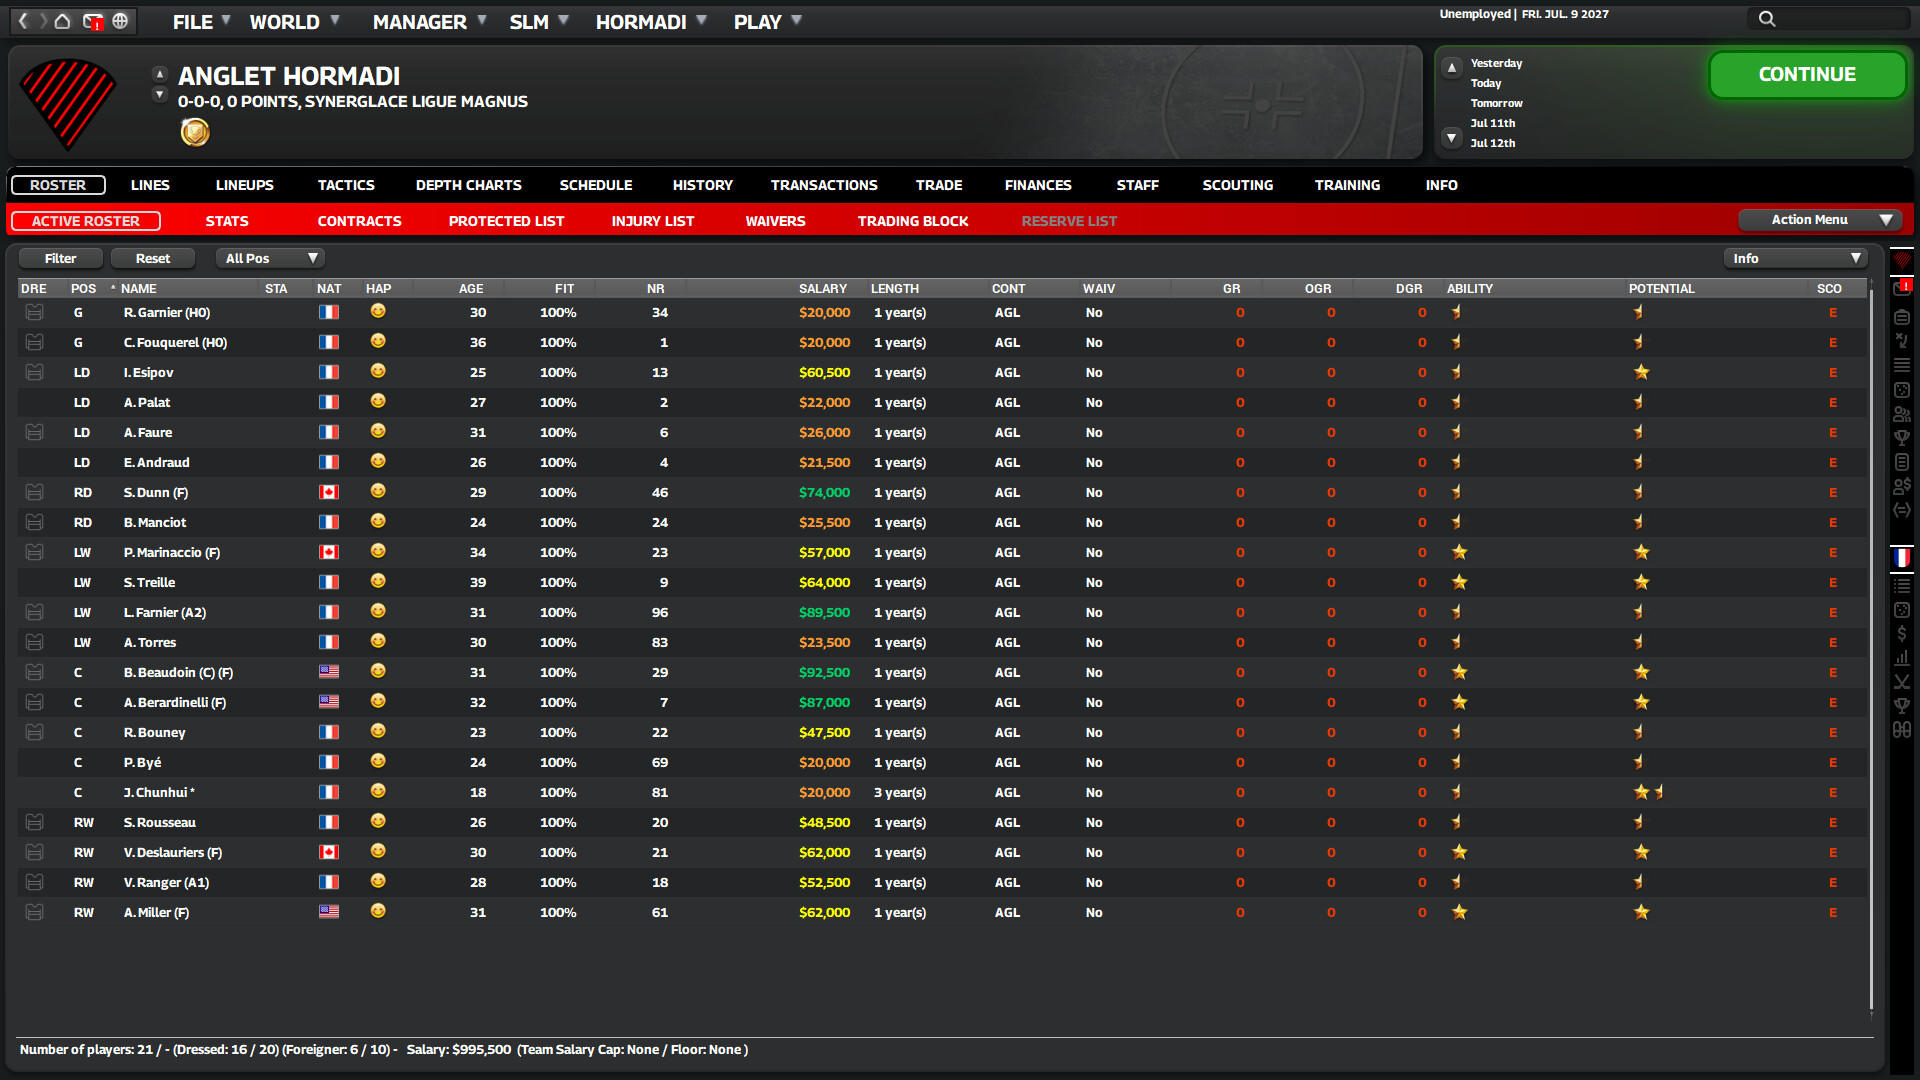Click the crossed hockey sticks sidebar icon
Viewport: 1920px width, 1080px height.
[1903, 680]
